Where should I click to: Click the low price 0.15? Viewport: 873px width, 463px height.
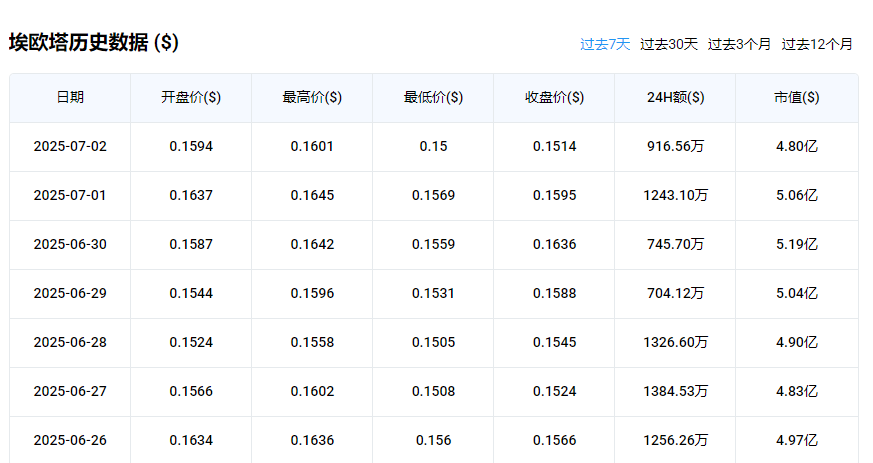pyautogui.click(x=433, y=146)
